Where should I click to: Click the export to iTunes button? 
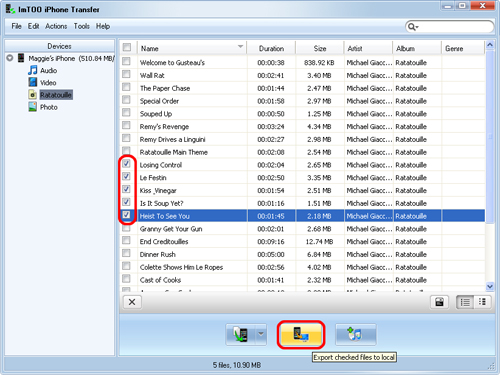click(x=356, y=334)
